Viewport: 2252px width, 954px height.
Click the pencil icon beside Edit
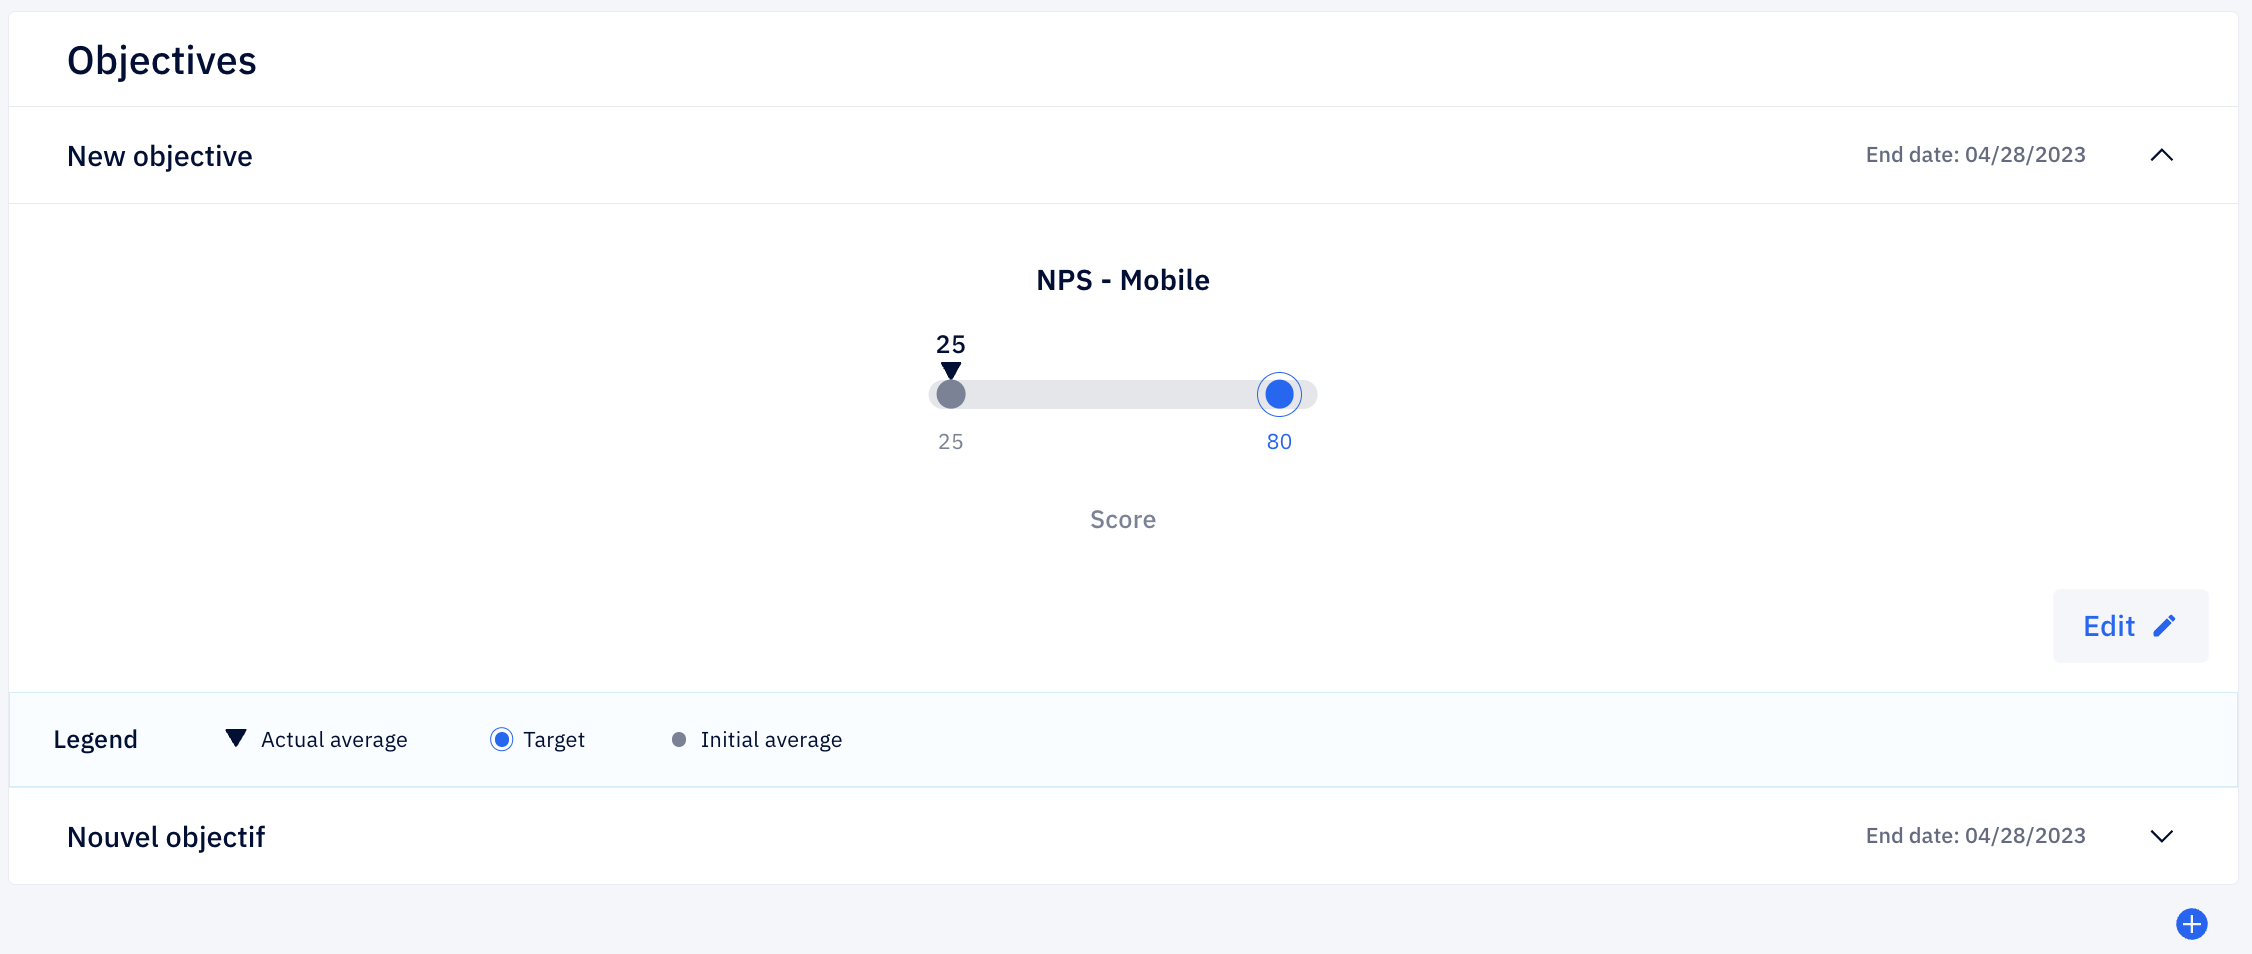coord(2164,626)
